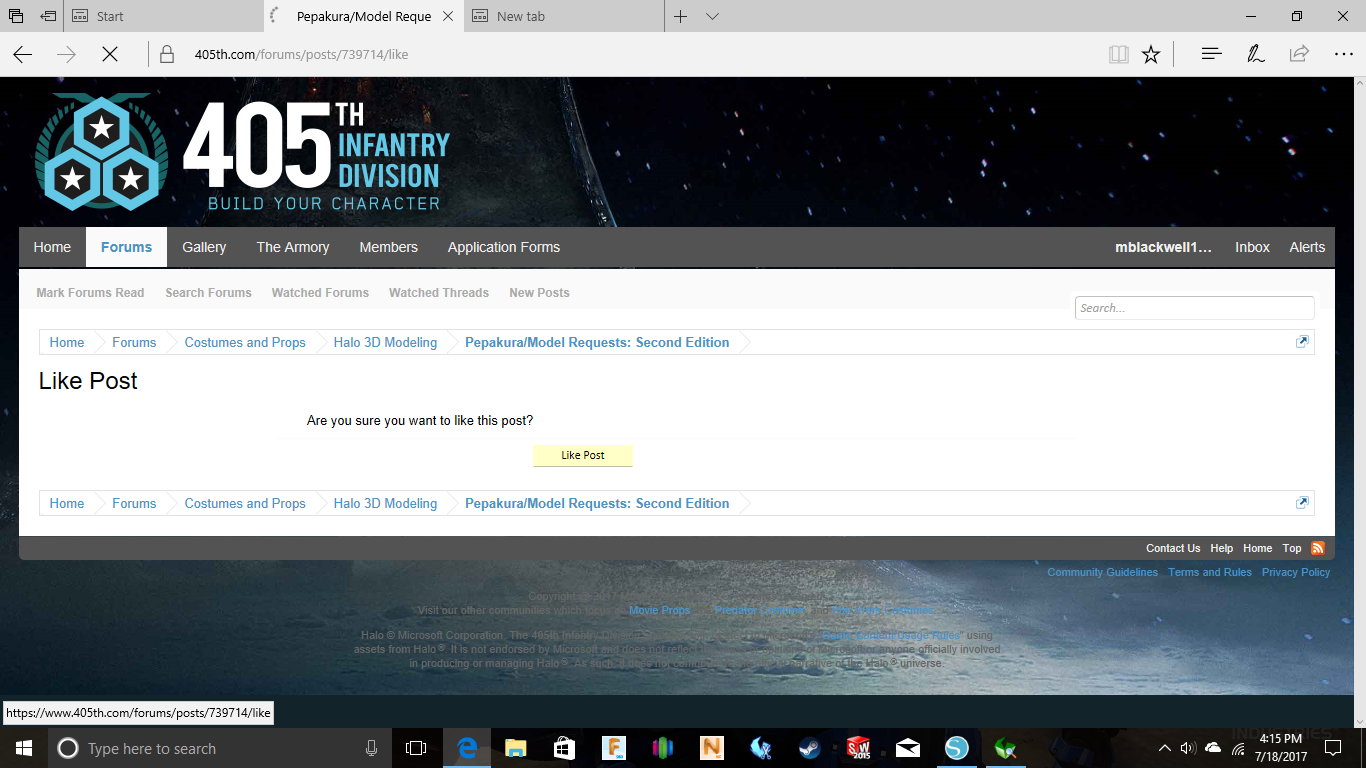The height and width of the screenshot is (768, 1366).
Task: Click Mark Forums Read link
Action: point(90,293)
